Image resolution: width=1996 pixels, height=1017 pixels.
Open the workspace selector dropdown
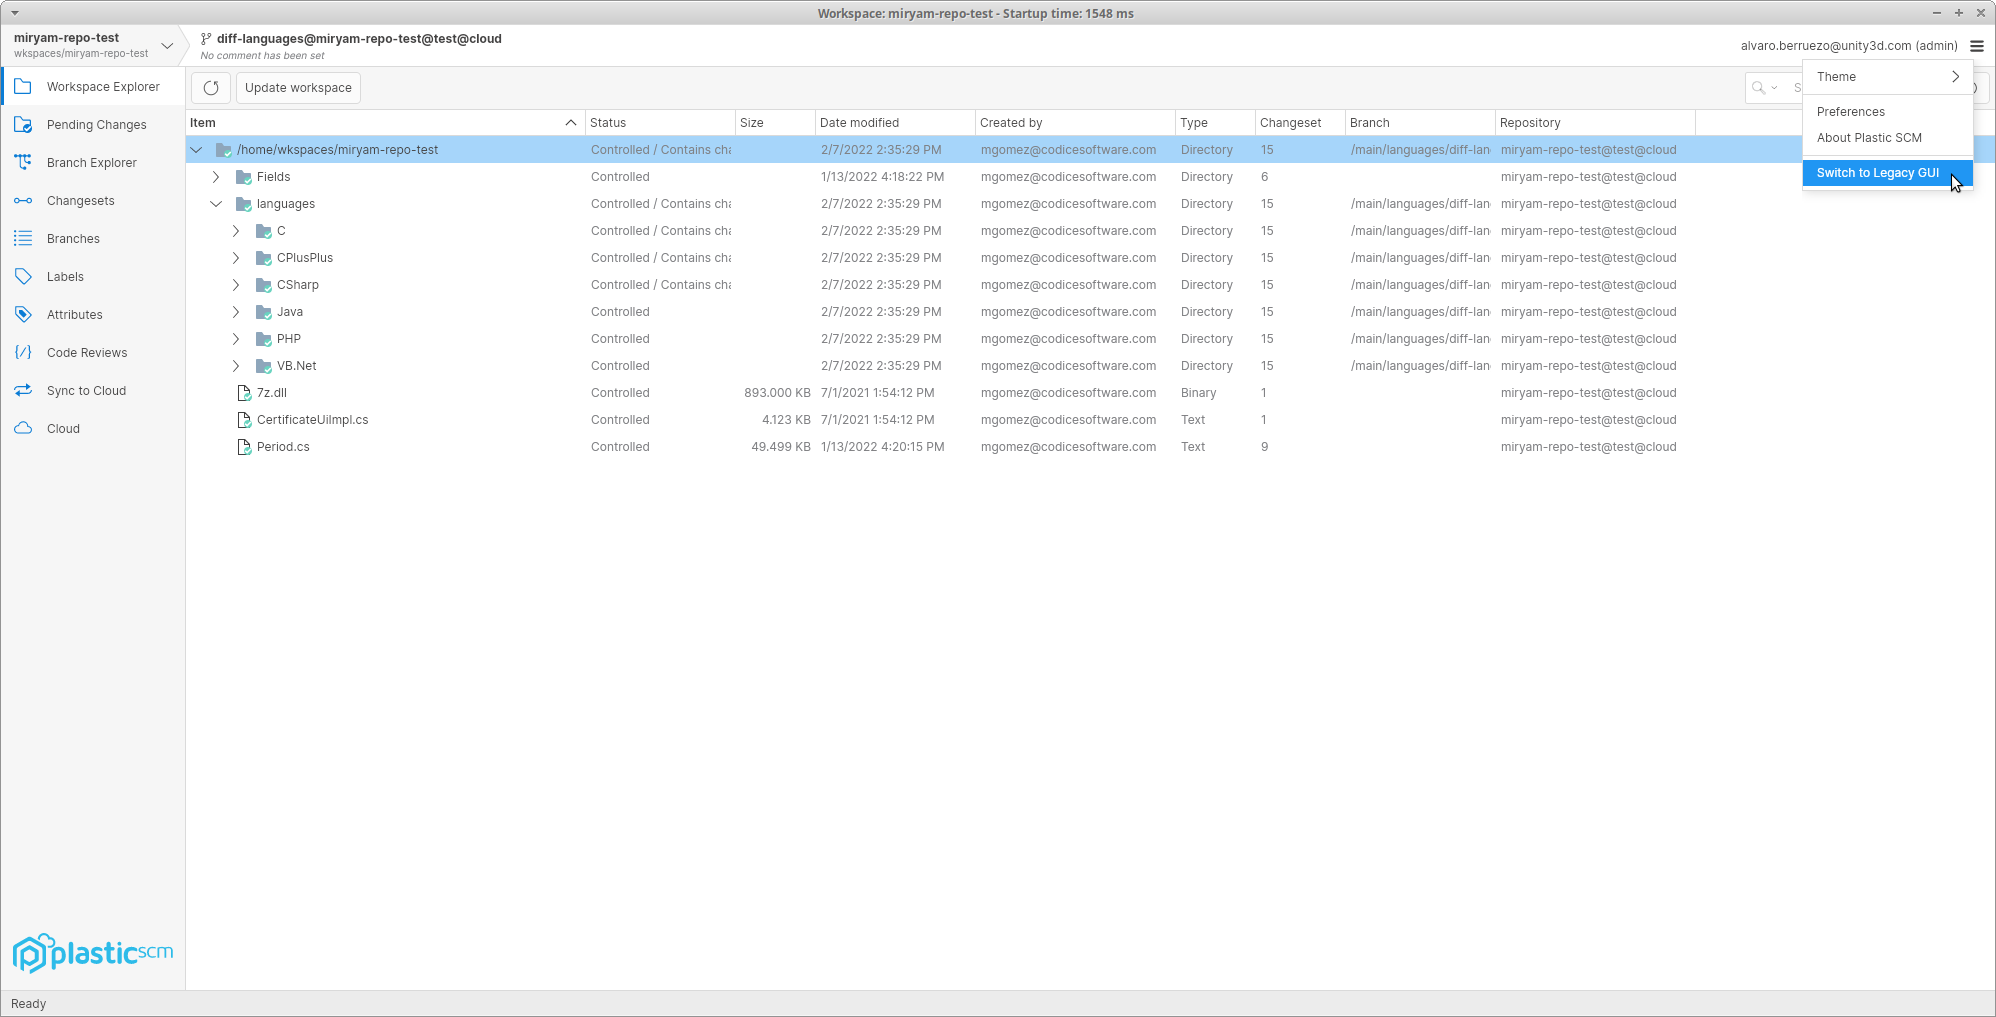click(167, 45)
